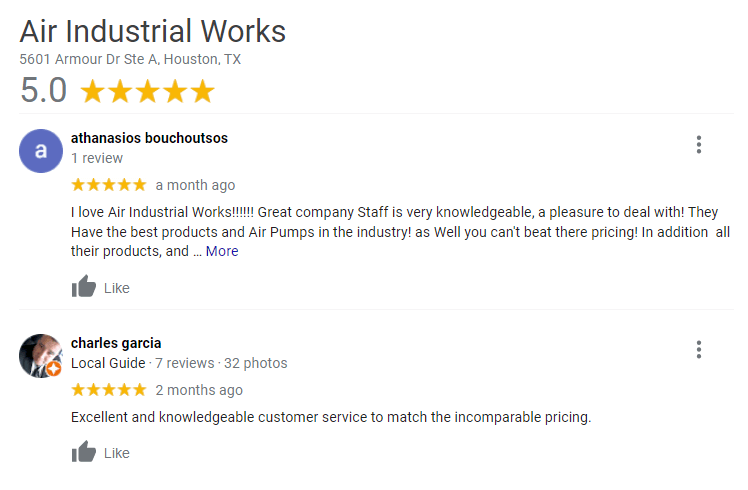Click the 5601 Armour Dr address

pyautogui.click(x=130, y=59)
